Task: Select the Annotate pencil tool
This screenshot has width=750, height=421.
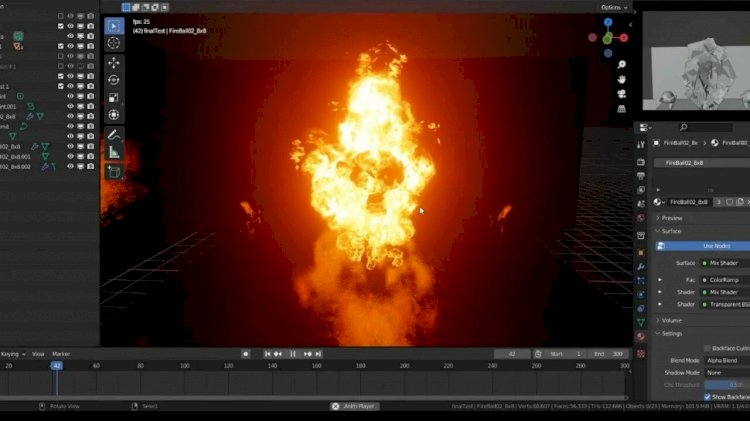Action: (113, 135)
